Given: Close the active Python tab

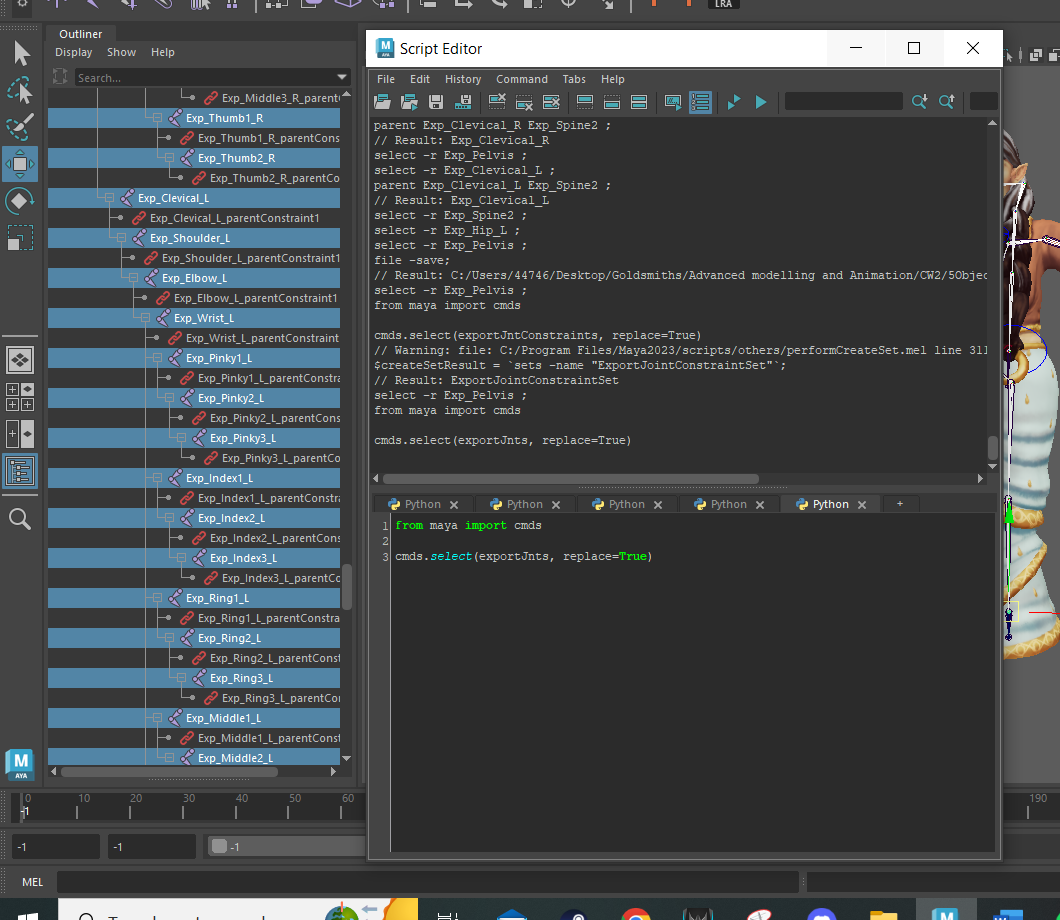Looking at the screenshot, I should [x=862, y=505].
